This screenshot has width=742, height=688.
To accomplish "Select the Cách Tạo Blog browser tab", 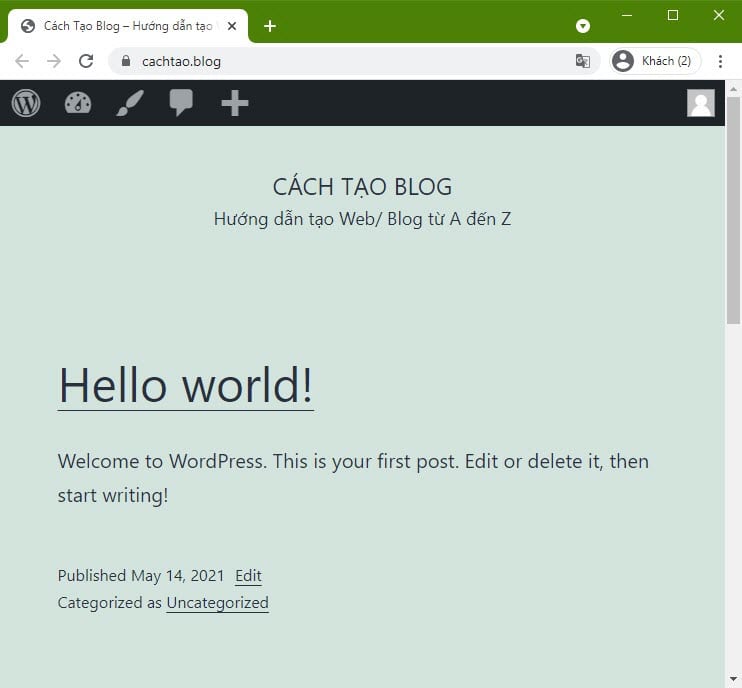I will [128, 26].
